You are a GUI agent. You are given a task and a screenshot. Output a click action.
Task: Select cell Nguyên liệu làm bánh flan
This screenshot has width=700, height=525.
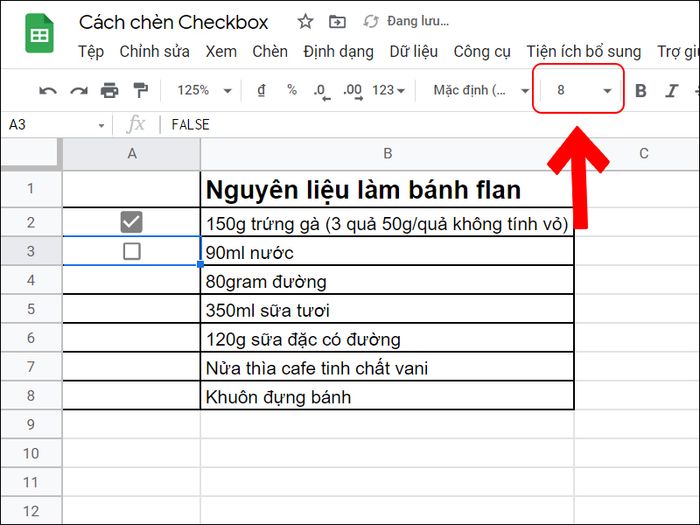click(x=387, y=189)
